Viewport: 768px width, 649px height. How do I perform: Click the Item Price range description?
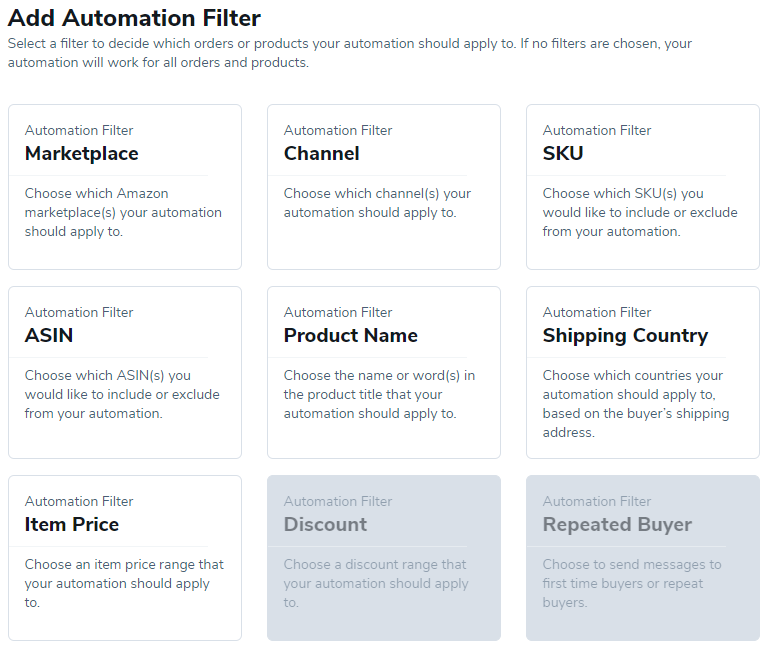coord(124,583)
